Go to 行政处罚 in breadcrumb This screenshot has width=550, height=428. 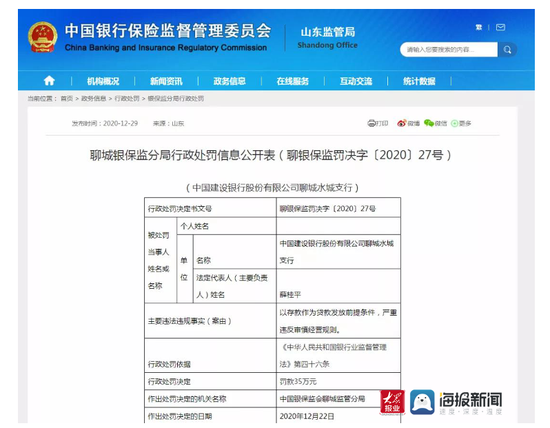pos(127,99)
